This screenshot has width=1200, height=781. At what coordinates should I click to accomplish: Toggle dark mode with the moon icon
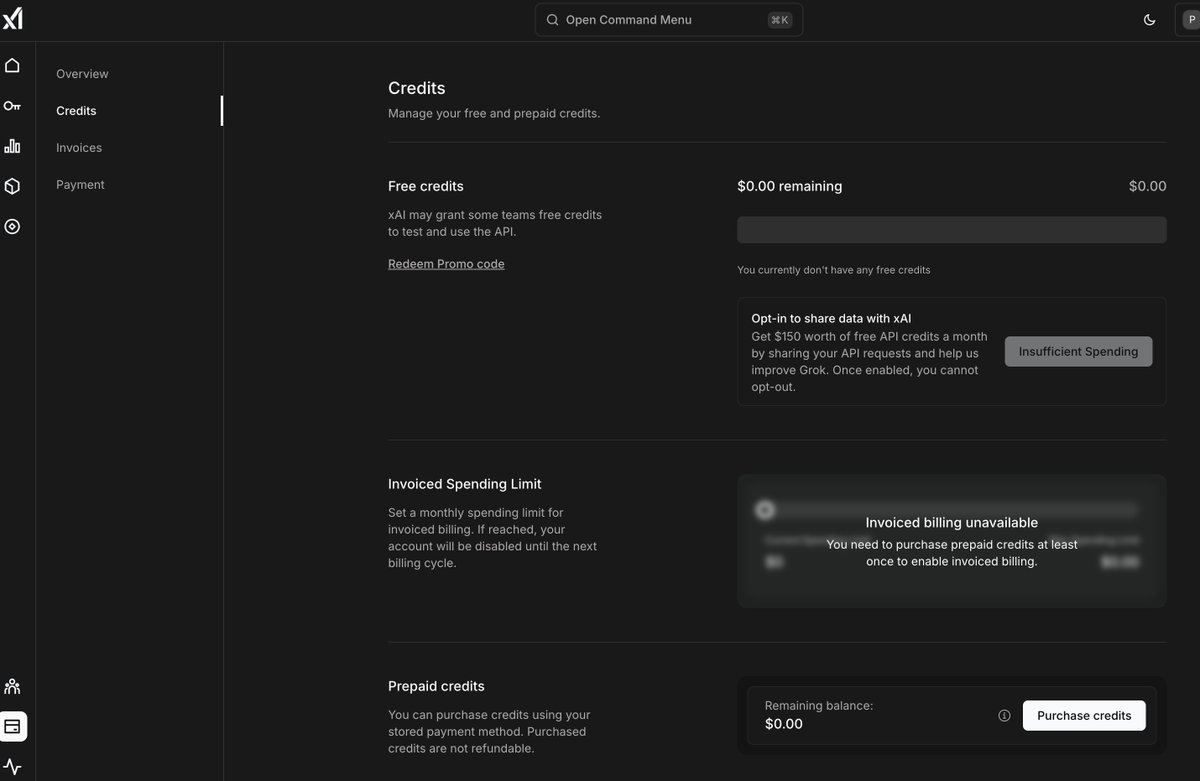click(x=1149, y=20)
